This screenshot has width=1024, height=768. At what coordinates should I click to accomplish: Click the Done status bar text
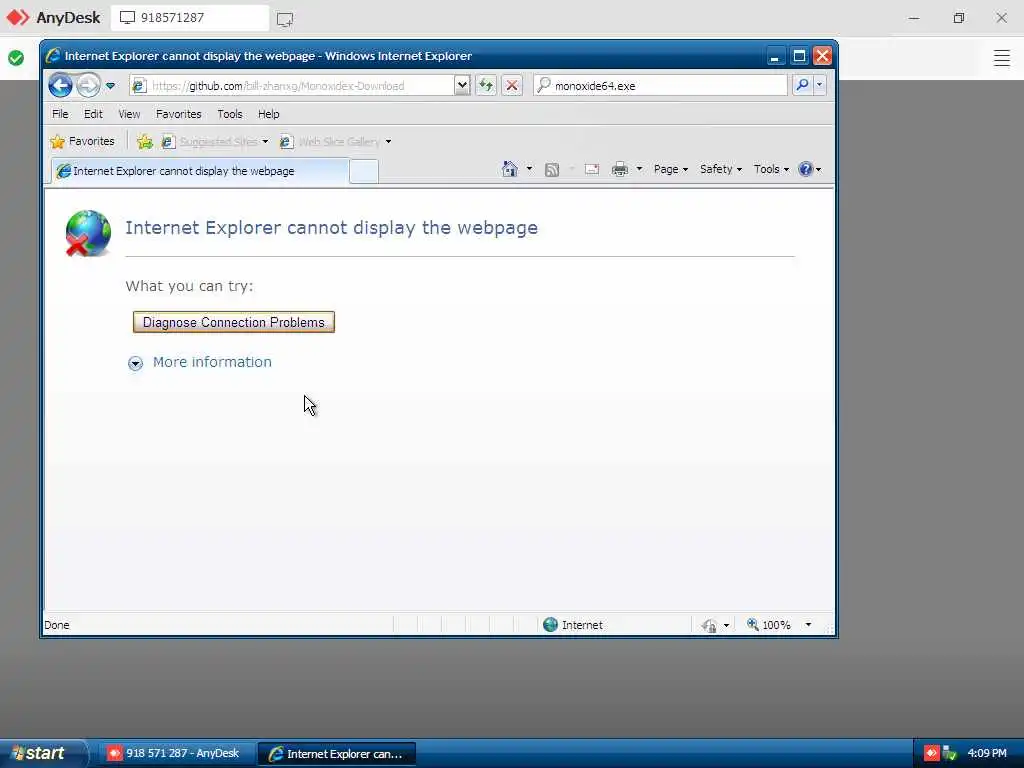coord(57,625)
